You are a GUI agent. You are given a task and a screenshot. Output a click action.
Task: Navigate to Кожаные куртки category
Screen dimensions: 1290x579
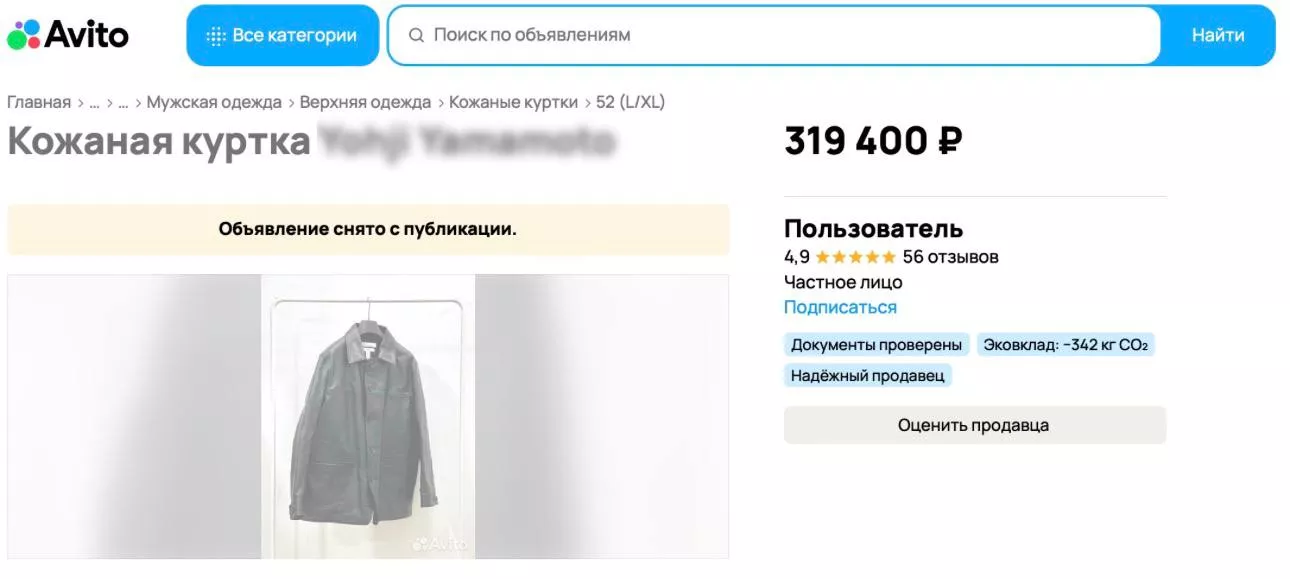(x=513, y=102)
